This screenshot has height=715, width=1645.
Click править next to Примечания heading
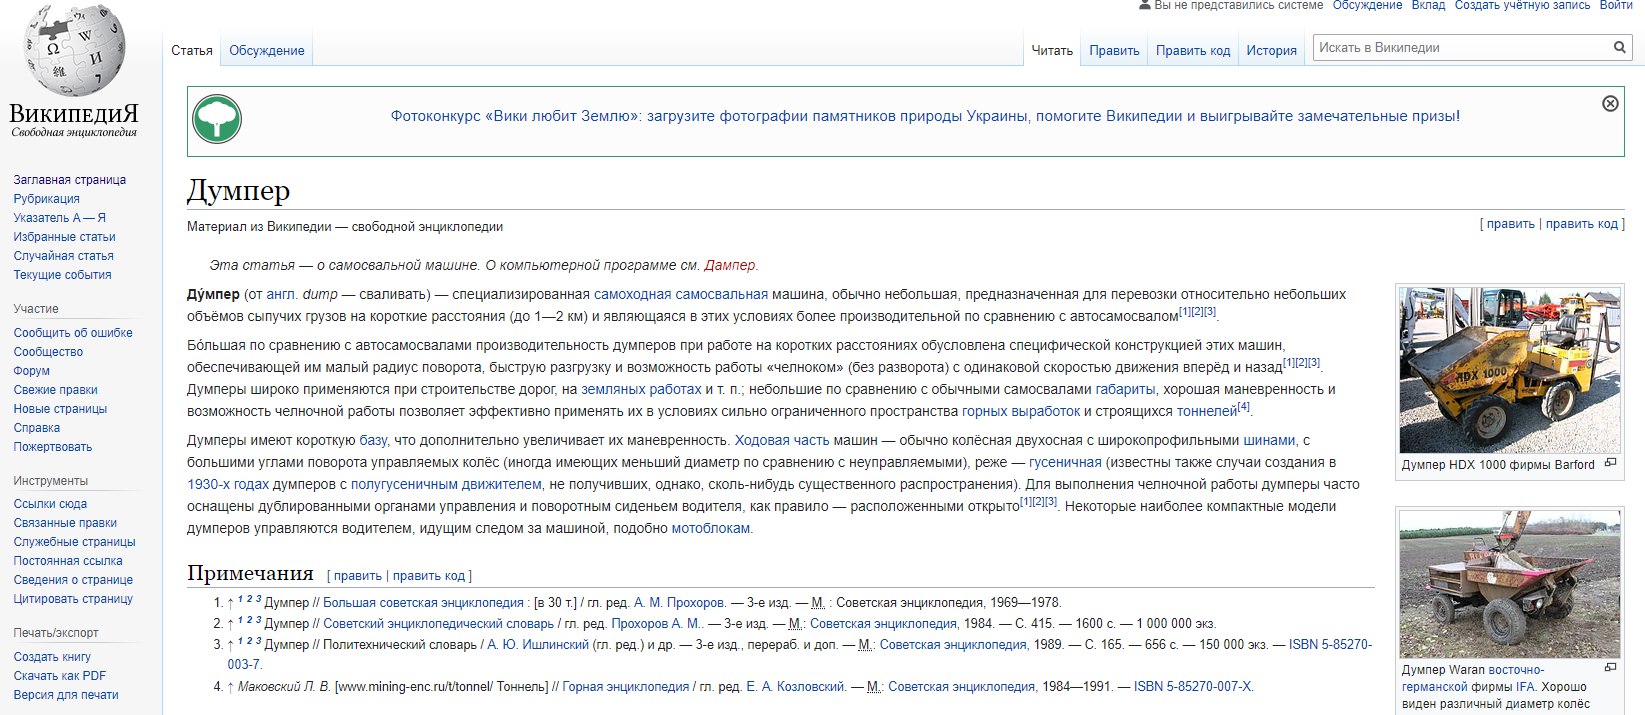point(357,576)
